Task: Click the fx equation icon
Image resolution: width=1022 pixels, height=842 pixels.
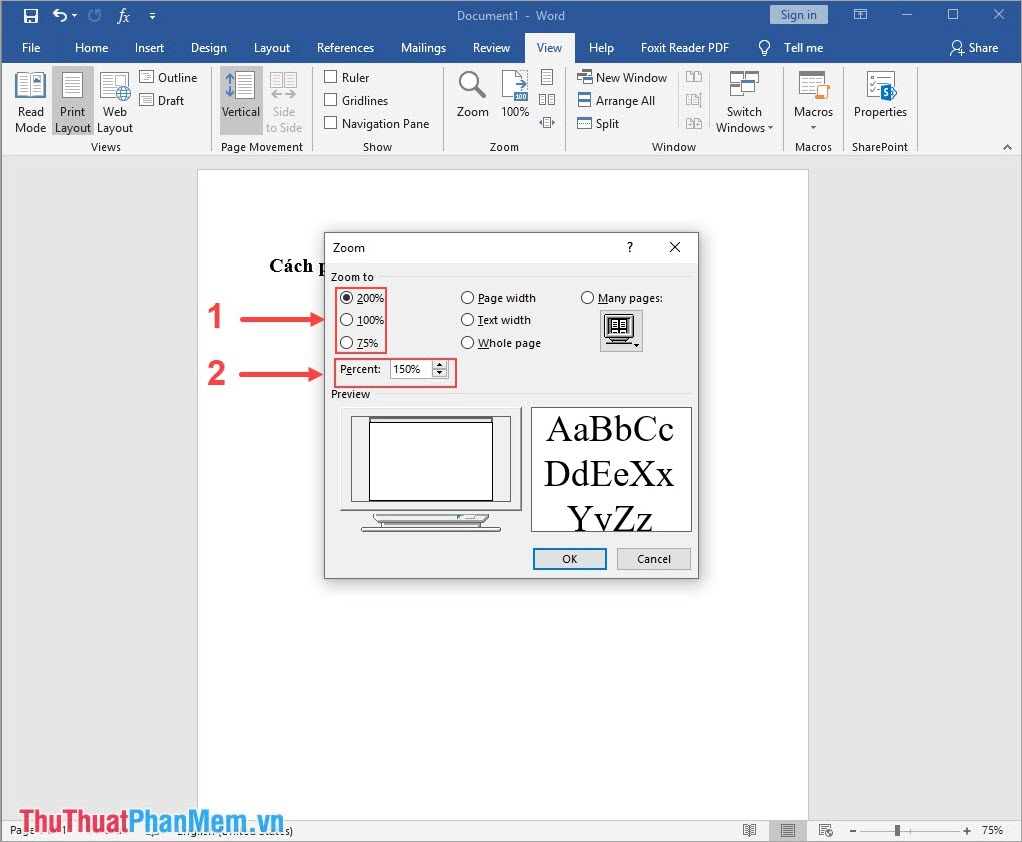Action: click(123, 16)
